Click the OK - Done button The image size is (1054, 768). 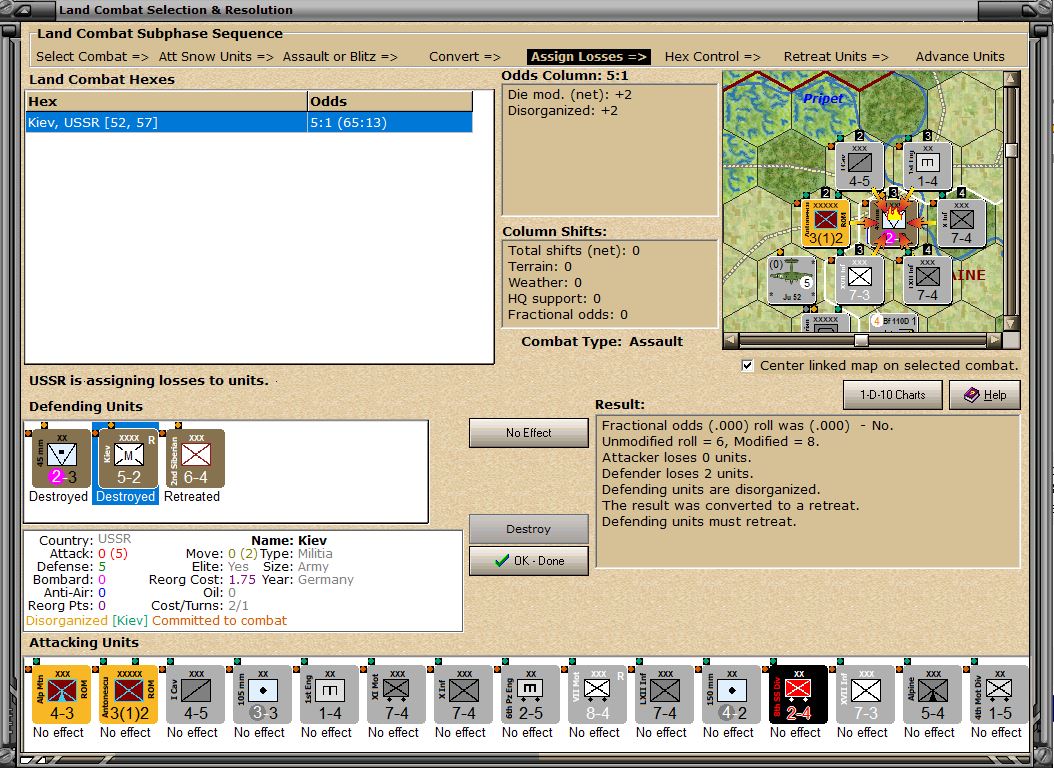pos(528,560)
